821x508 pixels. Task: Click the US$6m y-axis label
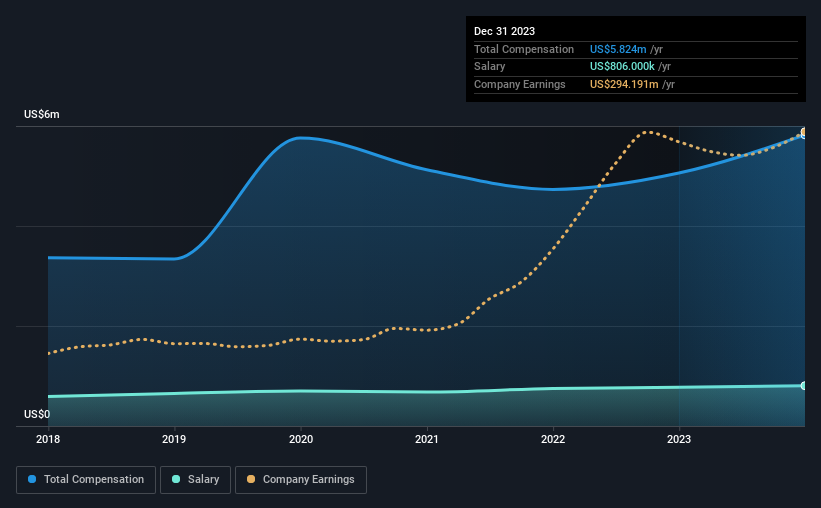42,115
